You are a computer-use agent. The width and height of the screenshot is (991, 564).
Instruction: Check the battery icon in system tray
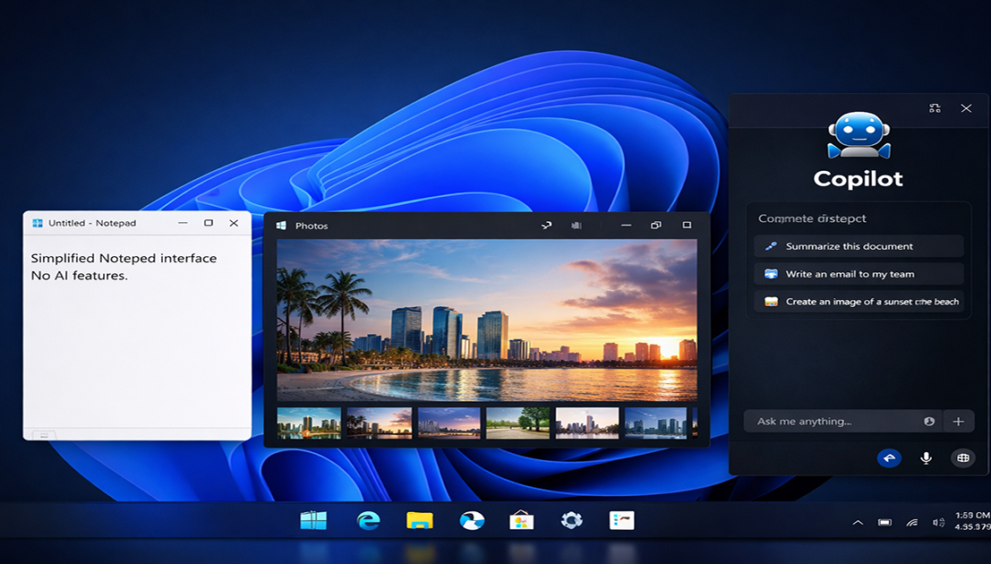coord(885,522)
